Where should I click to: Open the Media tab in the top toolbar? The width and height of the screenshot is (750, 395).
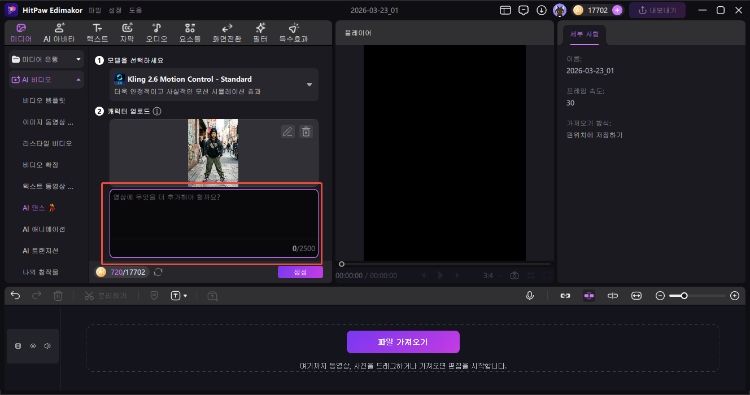(x=21, y=33)
